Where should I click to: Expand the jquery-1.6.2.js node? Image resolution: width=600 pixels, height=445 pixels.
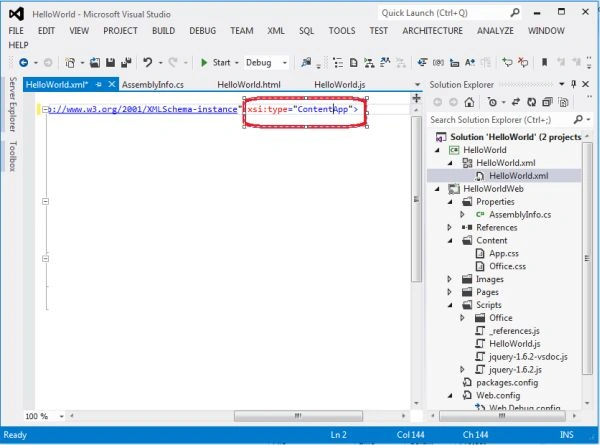pyautogui.click(x=462, y=370)
